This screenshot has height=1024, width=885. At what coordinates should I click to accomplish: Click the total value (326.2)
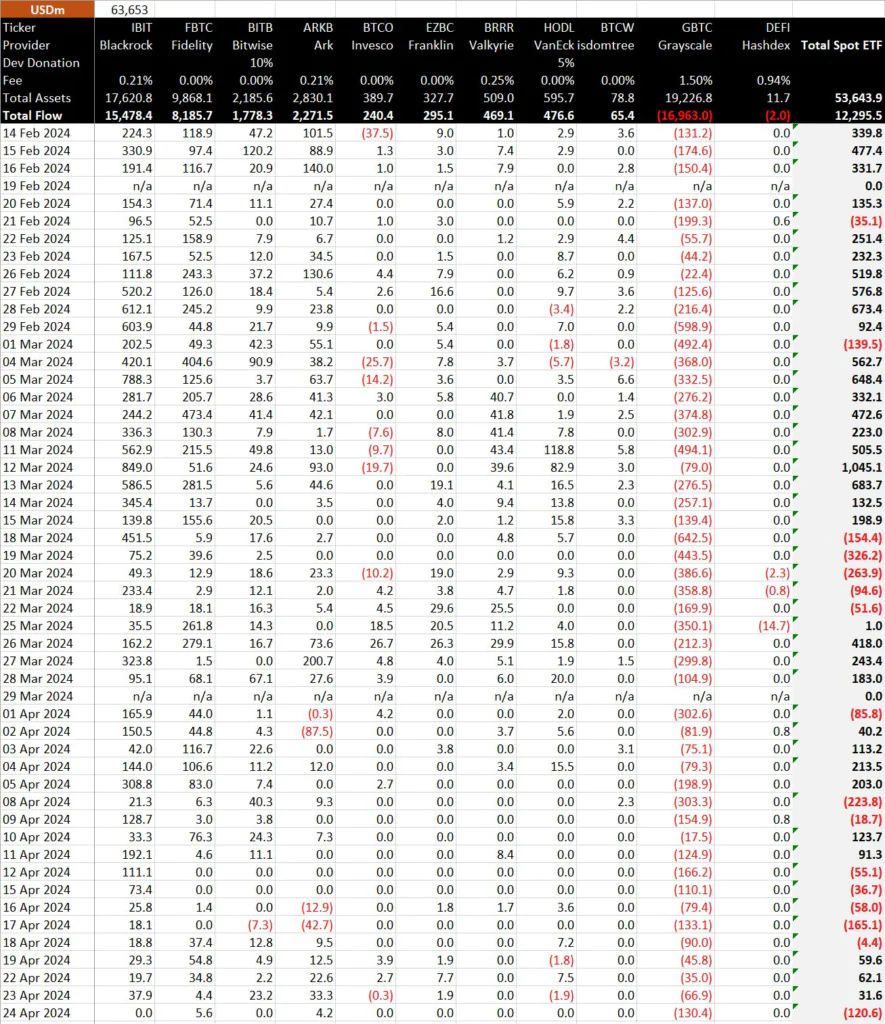tap(862, 556)
